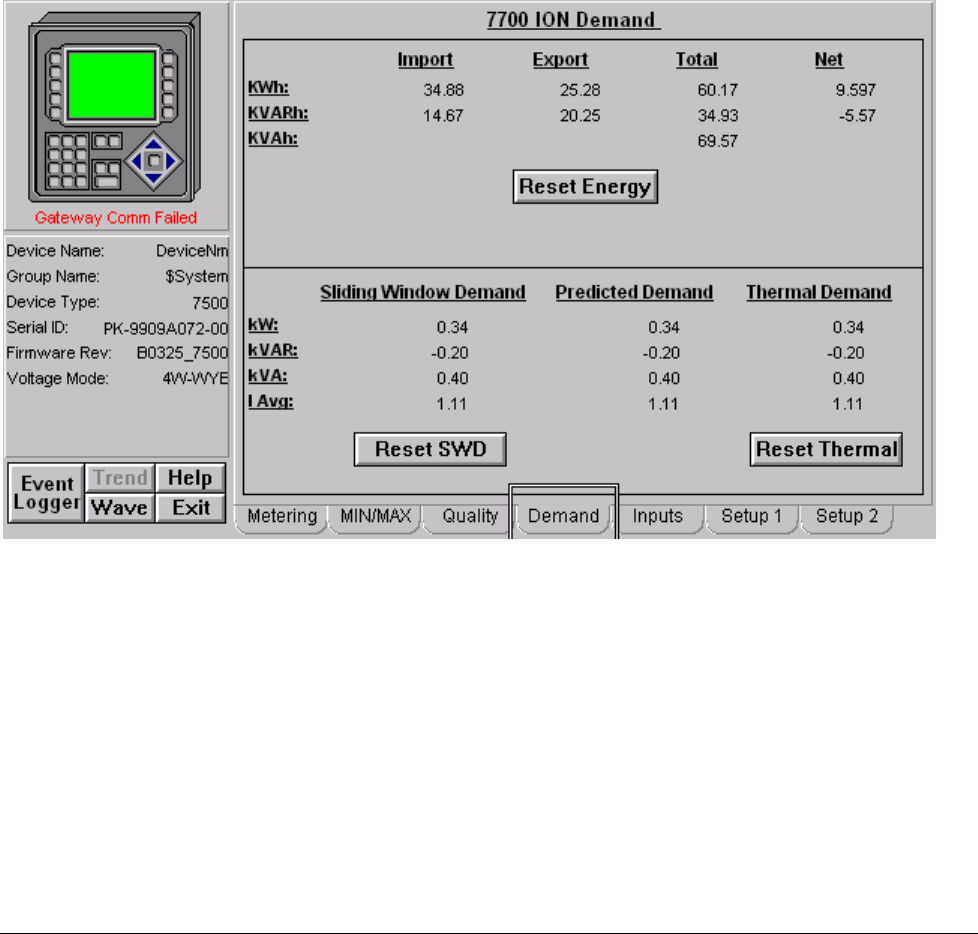Click the Export column header
Screen dimensions: 978x934
560,59
